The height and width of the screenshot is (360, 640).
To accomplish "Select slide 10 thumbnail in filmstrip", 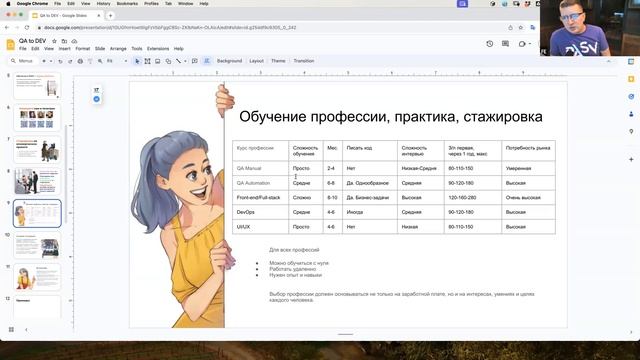I will [37, 246].
